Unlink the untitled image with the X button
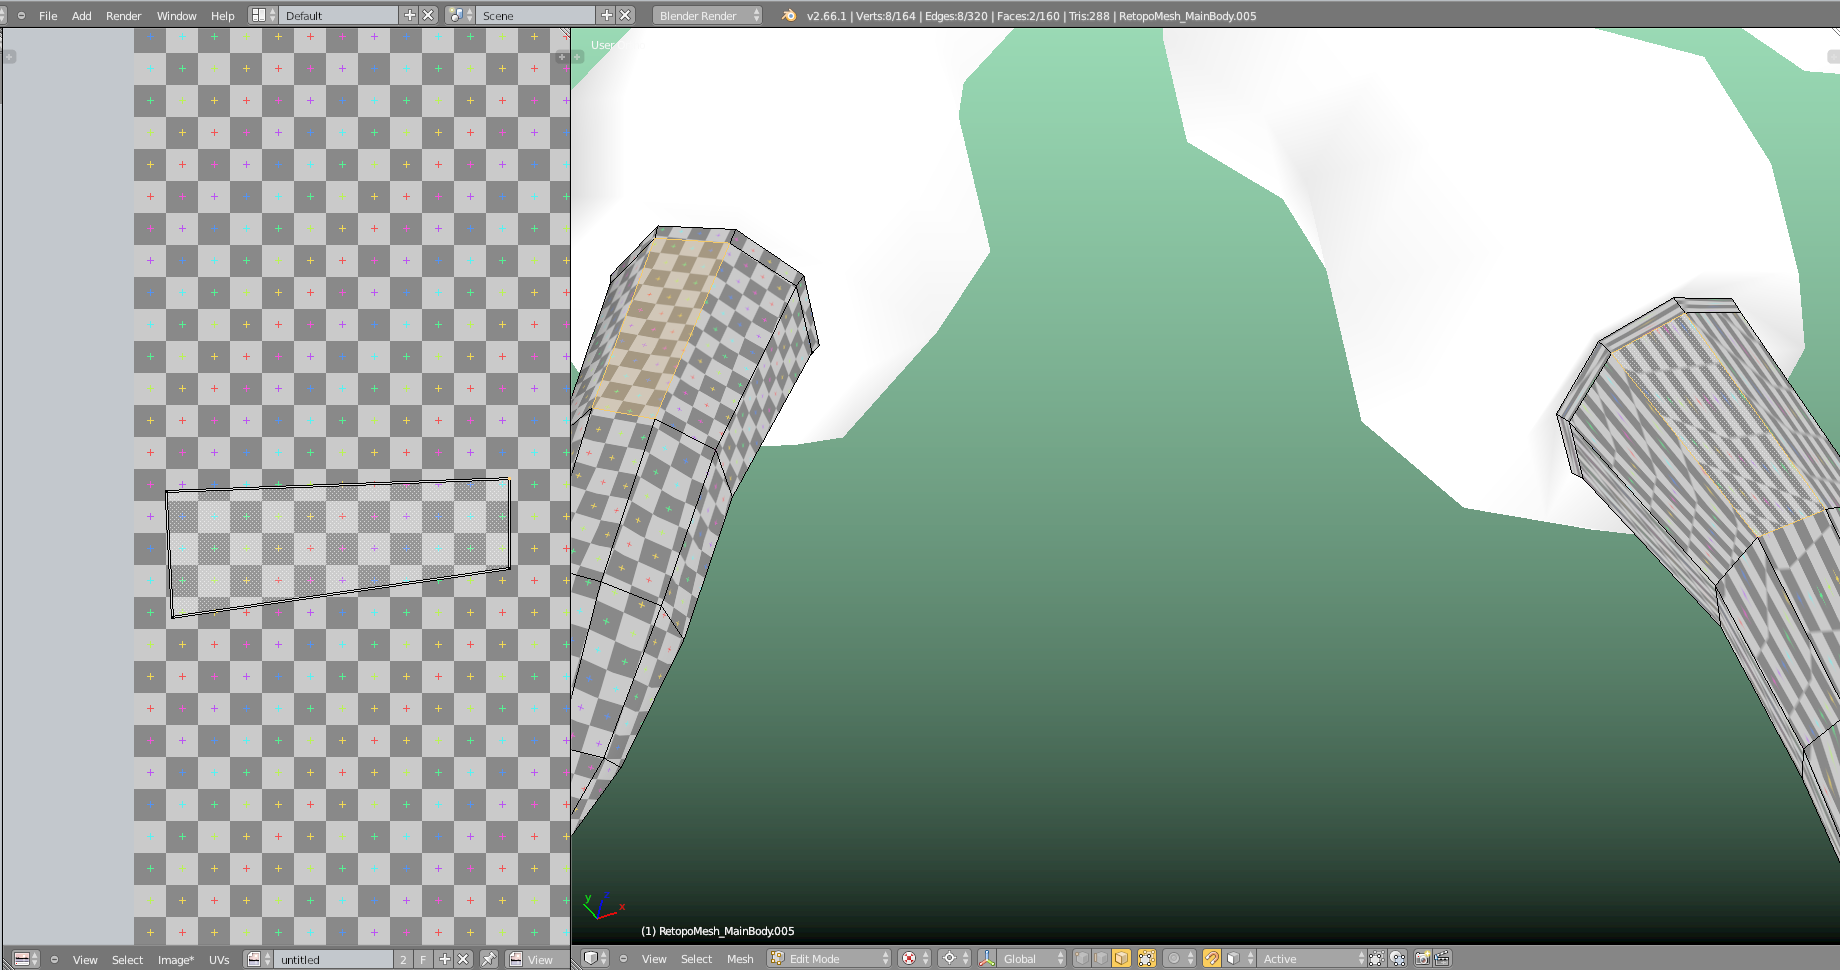1840x970 pixels. [x=463, y=958]
